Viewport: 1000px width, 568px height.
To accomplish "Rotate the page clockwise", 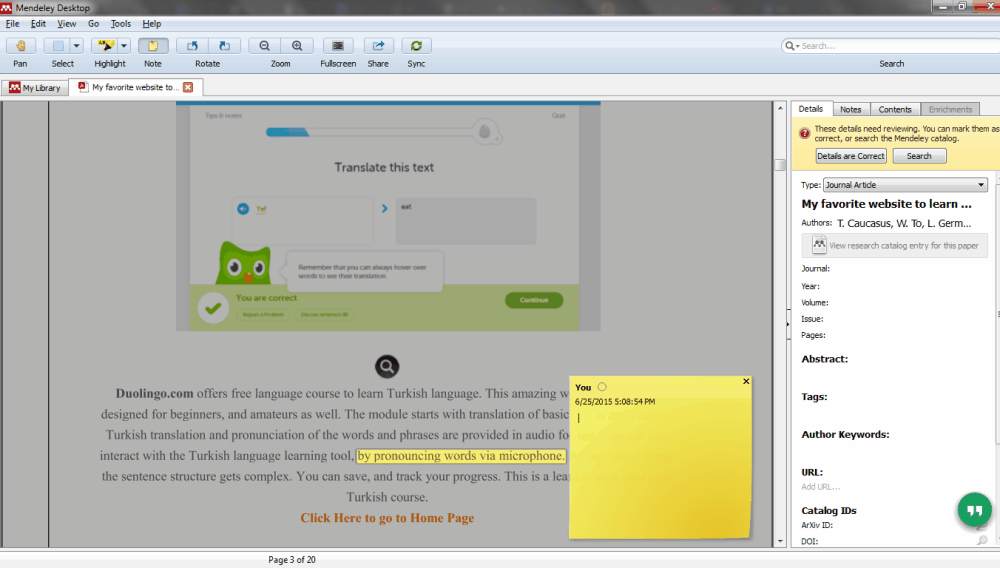I will pos(224,46).
